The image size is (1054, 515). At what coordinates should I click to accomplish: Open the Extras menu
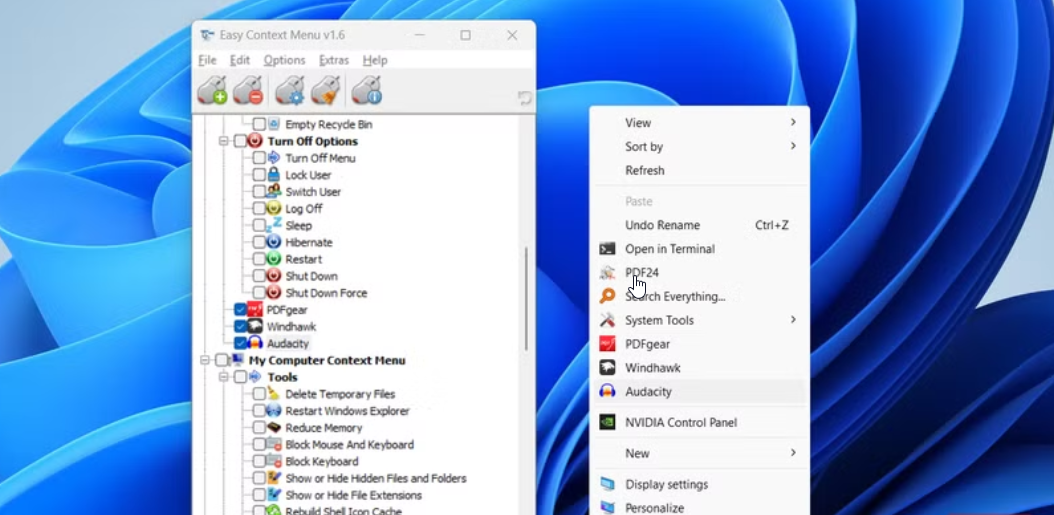(x=333, y=60)
